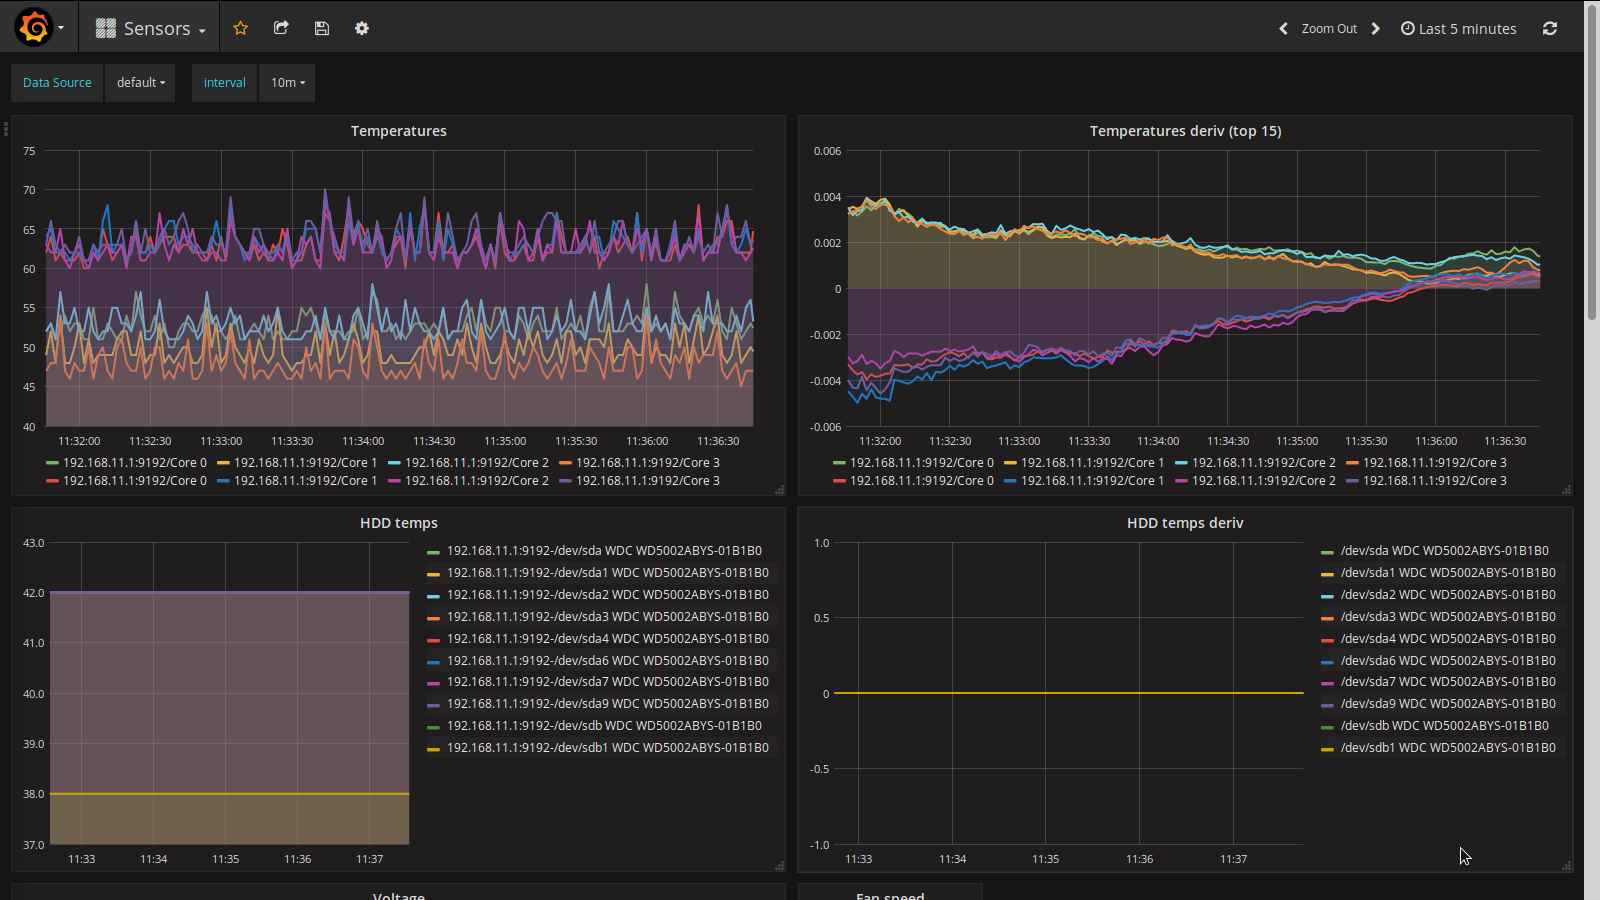Screen dimensions: 1600x900
Task: Shift time range backward with left arrow
Action: pyautogui.click(x=1283, y=29)
